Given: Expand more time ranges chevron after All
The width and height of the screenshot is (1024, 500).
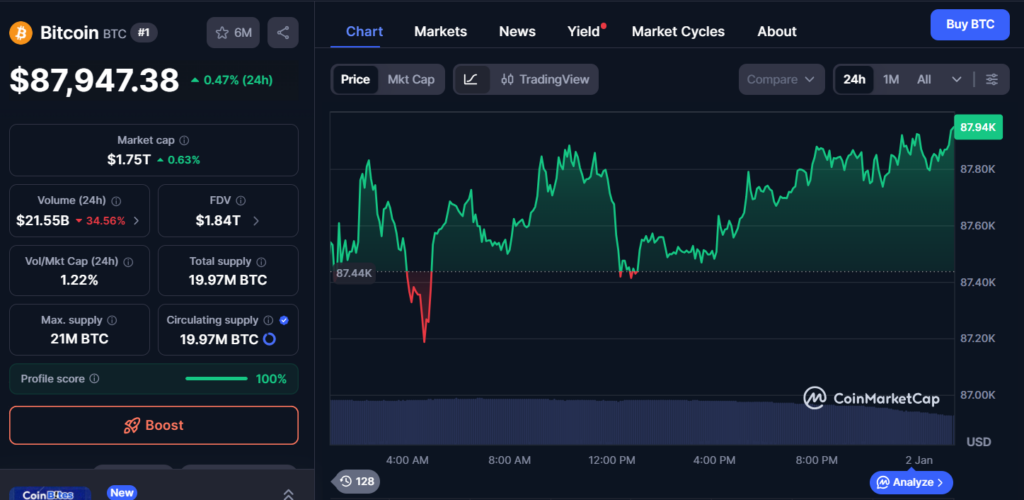Looking at the screenshot, I should click(957, 79).
